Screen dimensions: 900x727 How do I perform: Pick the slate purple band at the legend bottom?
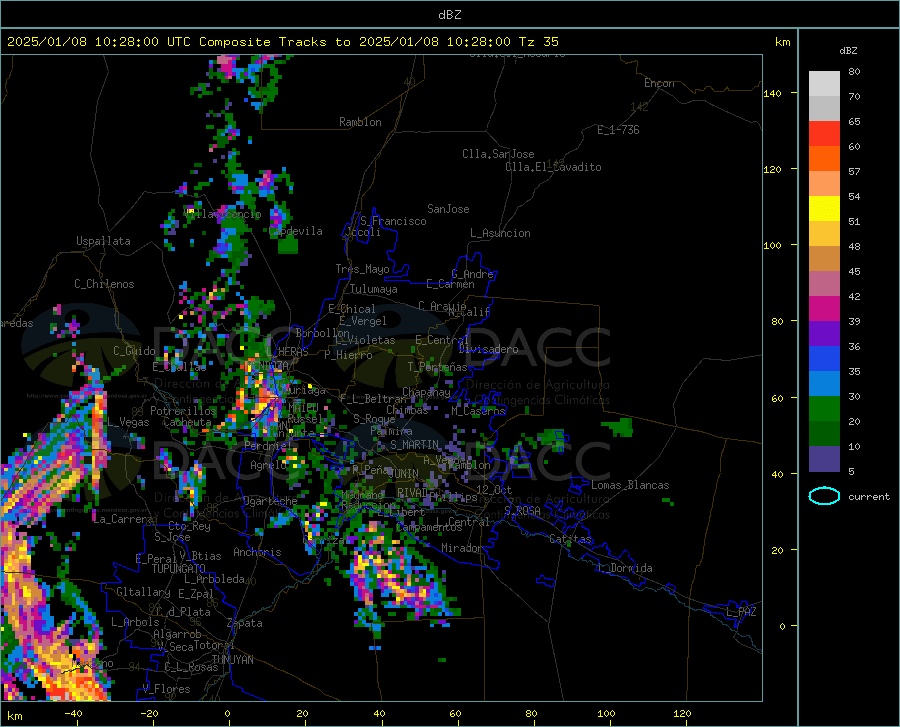click(x=824, y=459)
